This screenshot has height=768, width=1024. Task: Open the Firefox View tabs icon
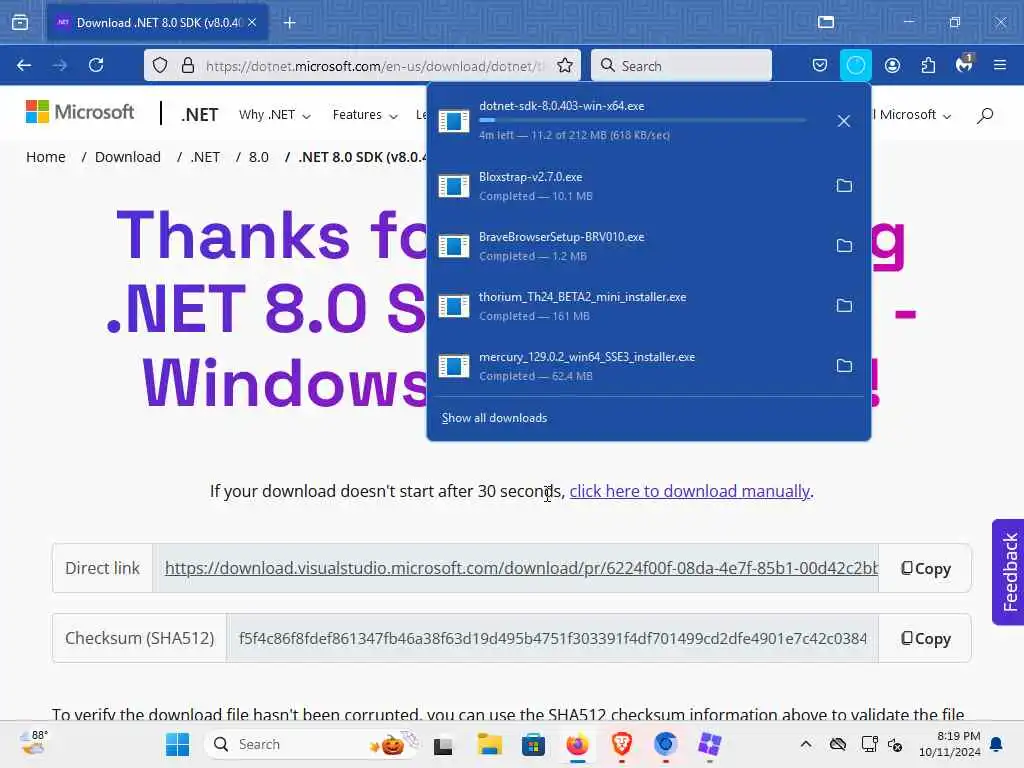click(x=20, y=23)
